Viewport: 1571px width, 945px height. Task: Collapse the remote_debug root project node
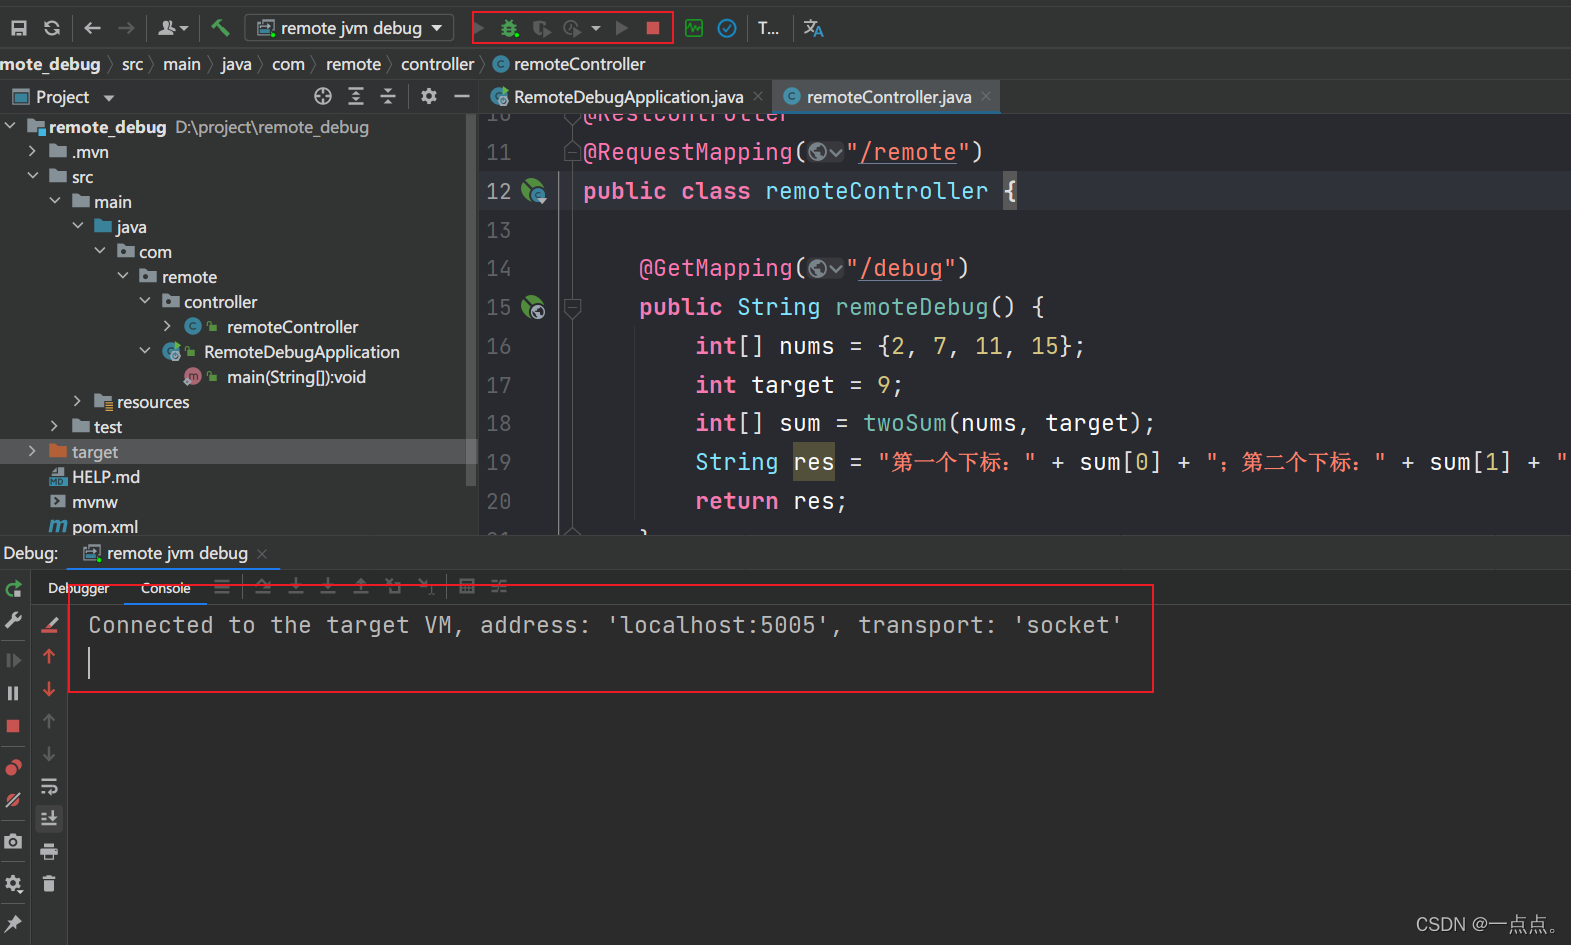[x=10, y=126]
